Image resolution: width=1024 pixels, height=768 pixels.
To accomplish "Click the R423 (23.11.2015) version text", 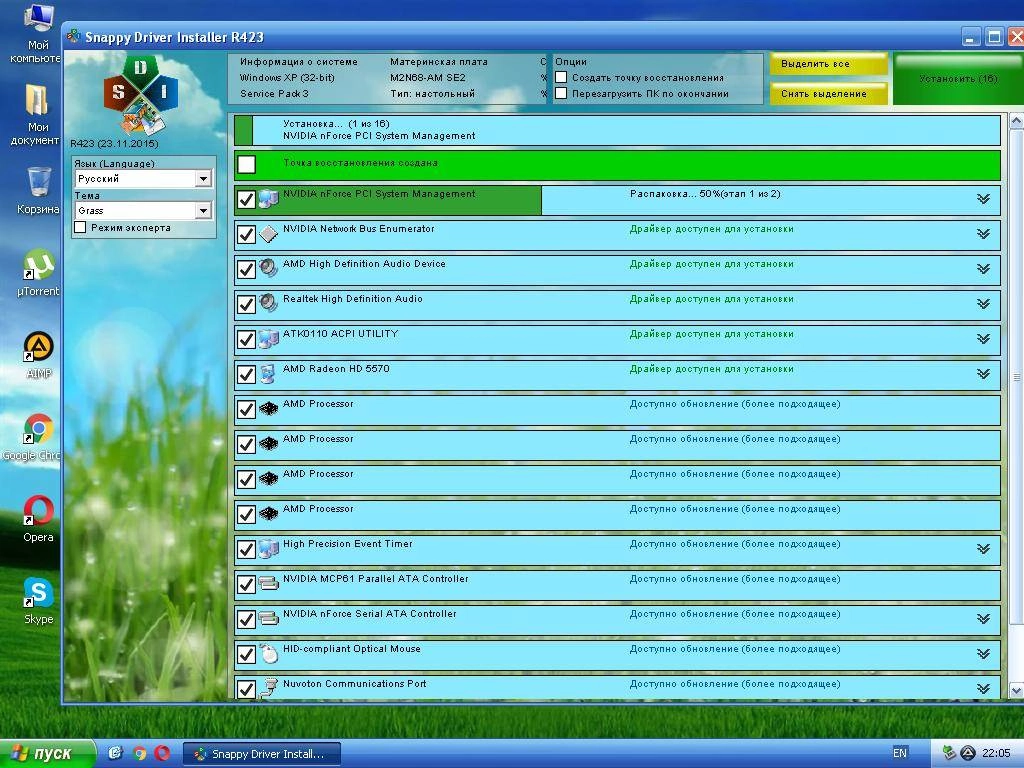I will (x=114, y=144).
